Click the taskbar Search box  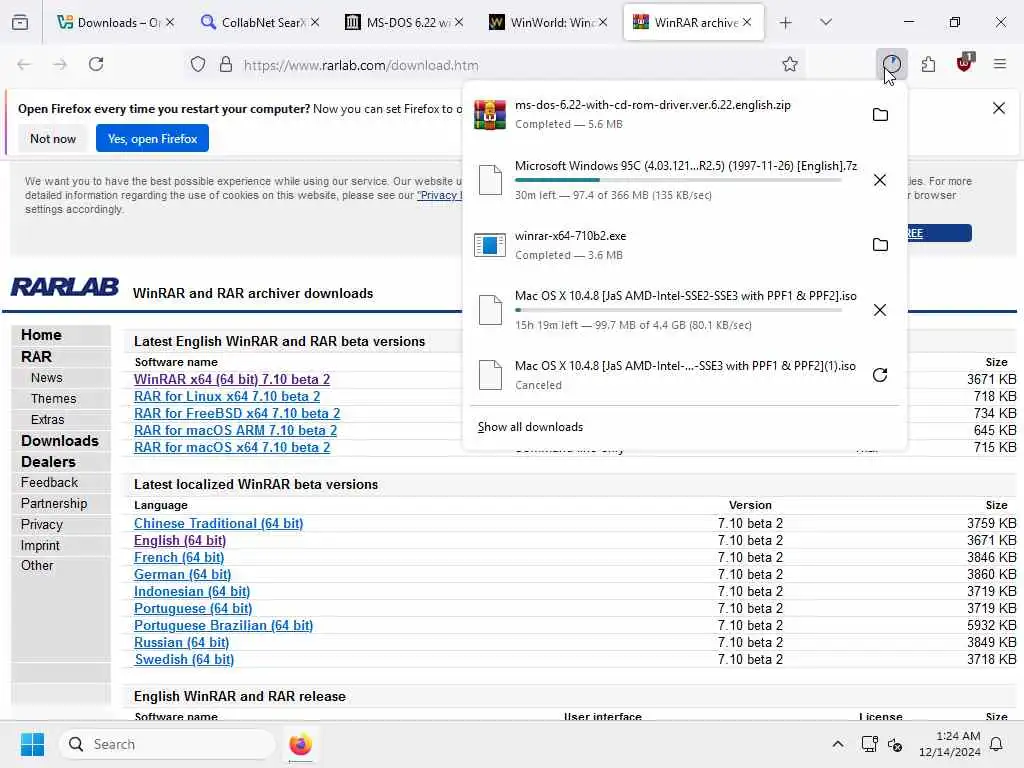point(168,744)
